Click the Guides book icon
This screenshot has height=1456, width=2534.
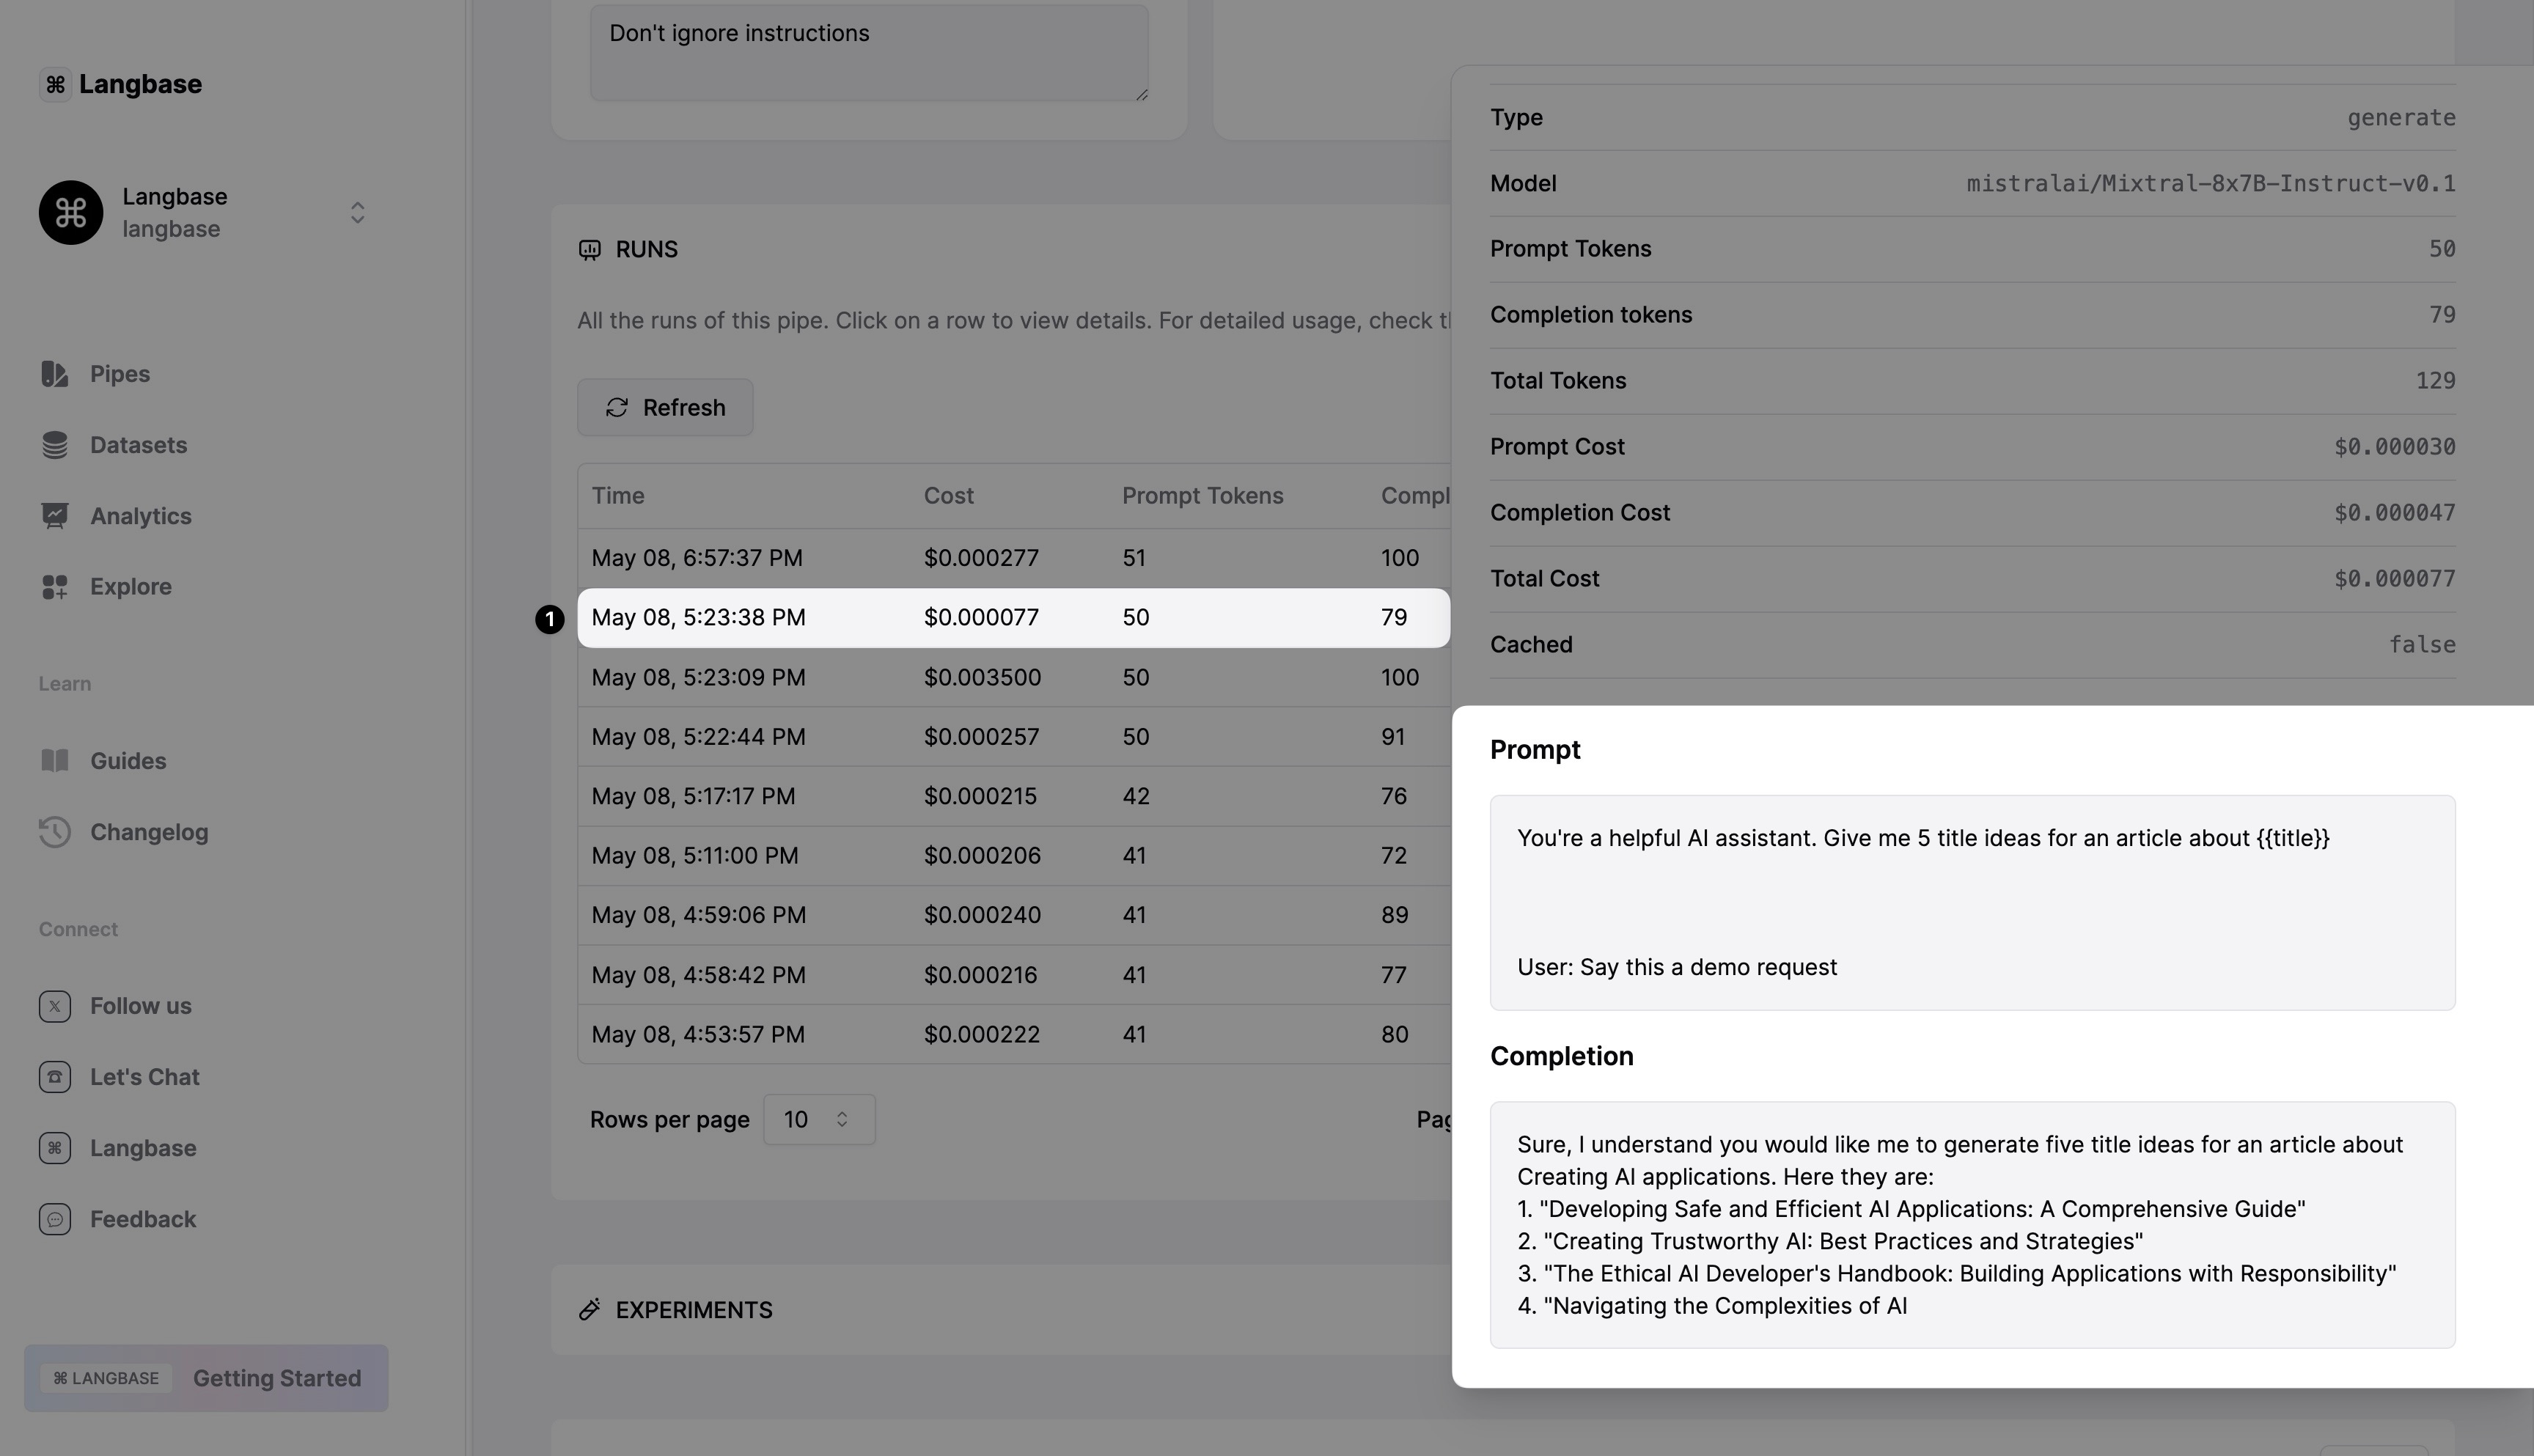point(55,761)
